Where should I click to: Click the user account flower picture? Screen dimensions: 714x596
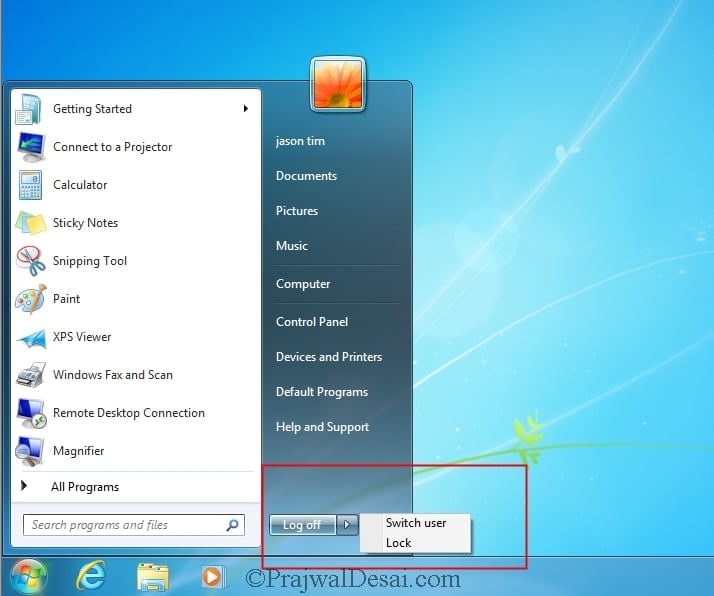tap(338, 84)
